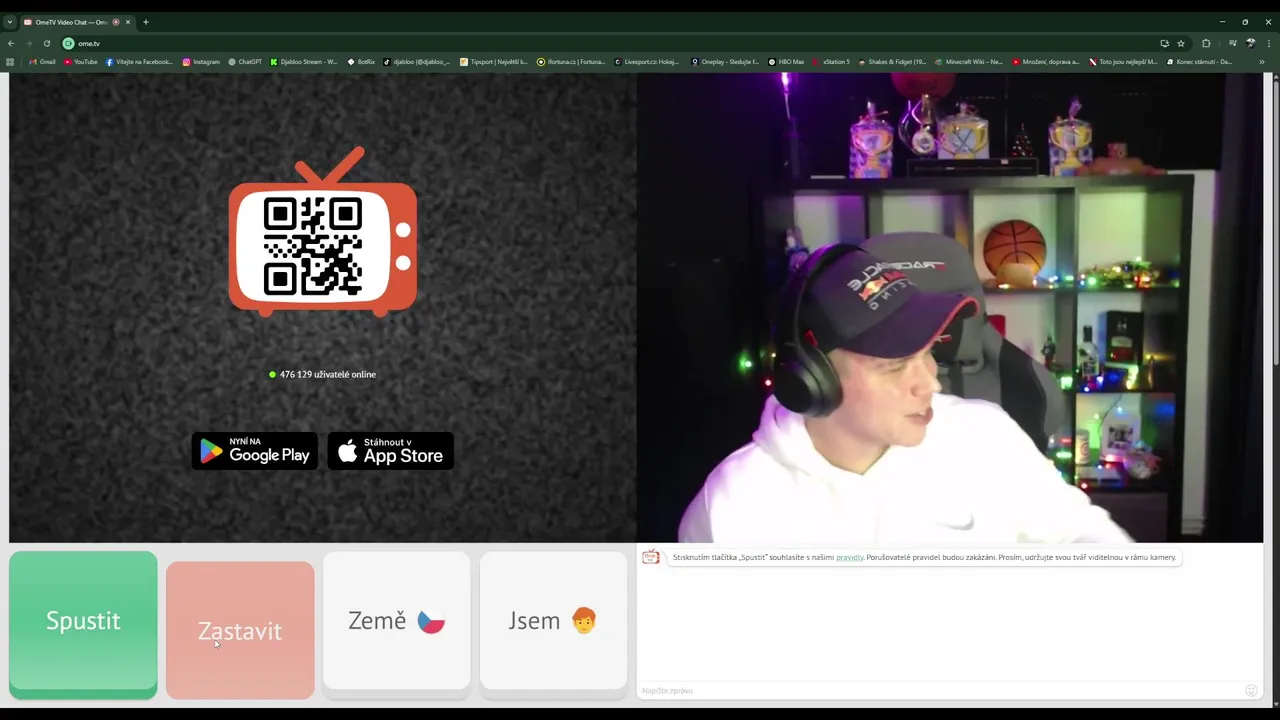Reload the ome.tv page

coord(47,43)
